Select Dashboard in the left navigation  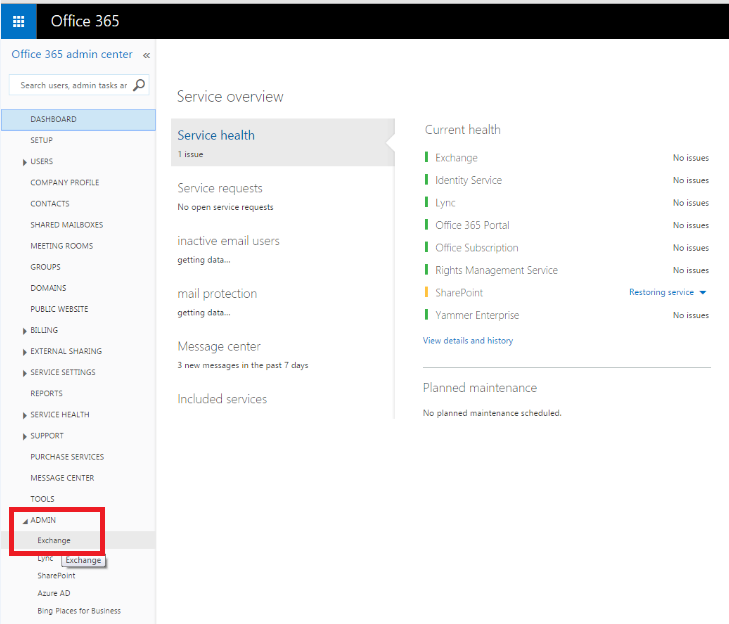click(x=53, y=119)
